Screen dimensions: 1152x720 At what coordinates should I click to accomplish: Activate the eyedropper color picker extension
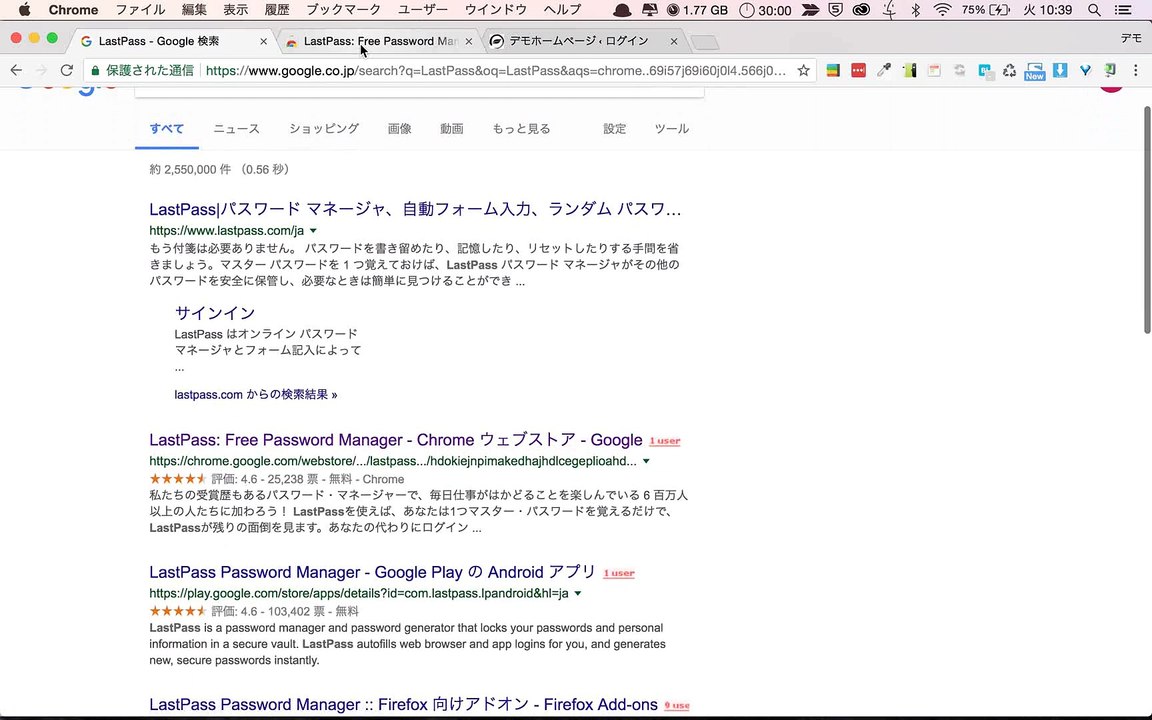[x=884, y=71]
